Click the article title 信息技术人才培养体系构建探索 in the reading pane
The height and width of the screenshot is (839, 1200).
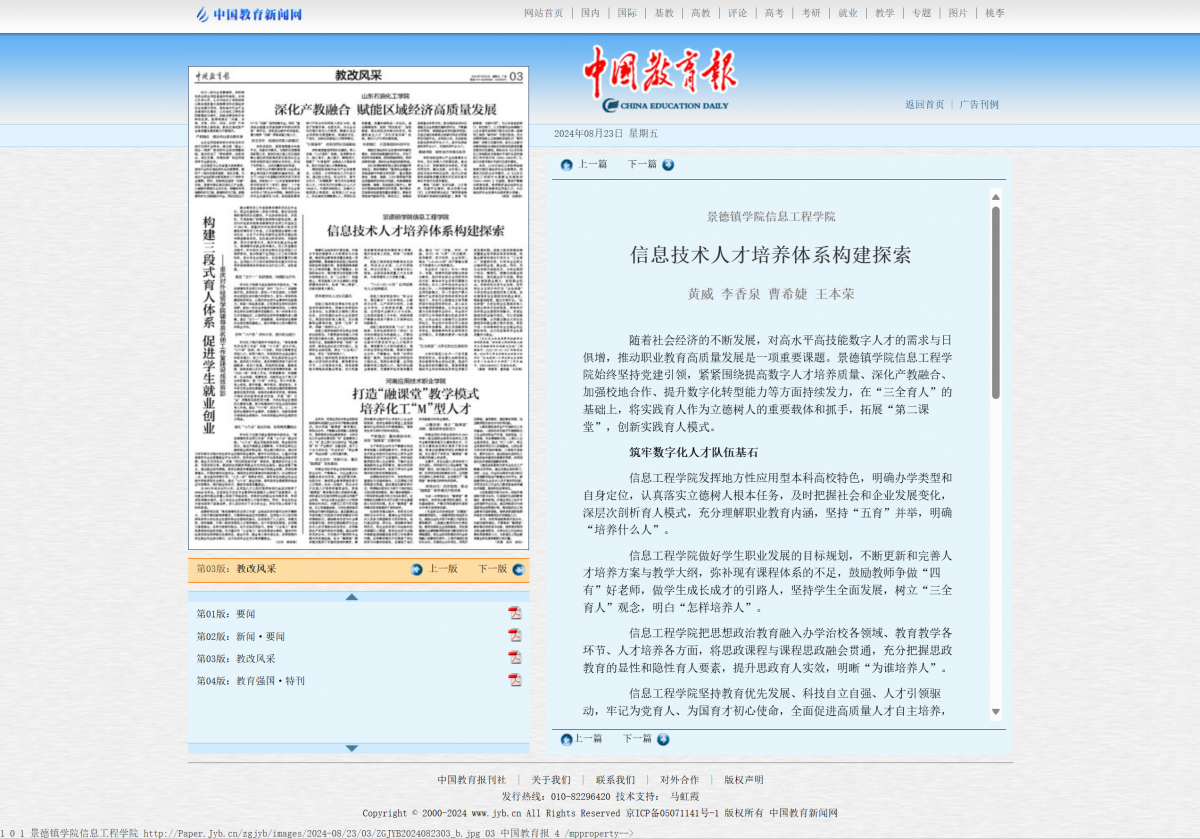(771, 254)
